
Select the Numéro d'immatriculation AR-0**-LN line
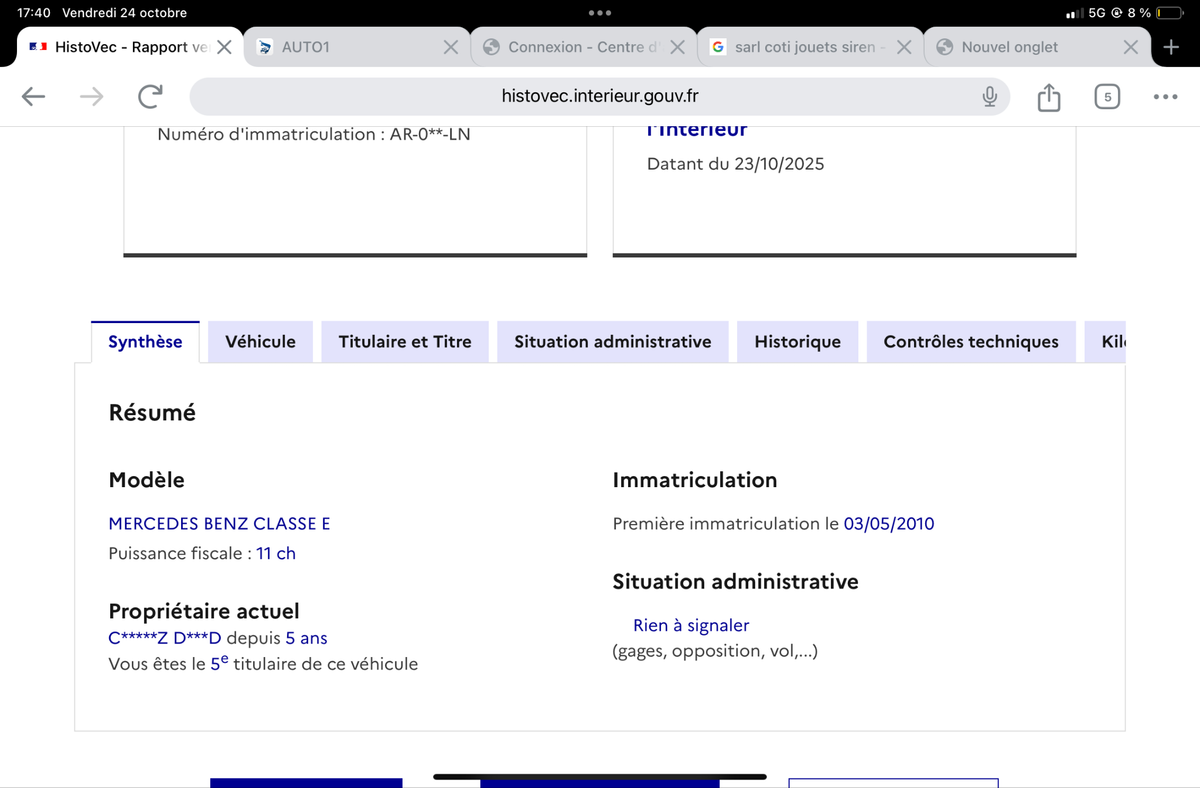(x=314, y=134)
